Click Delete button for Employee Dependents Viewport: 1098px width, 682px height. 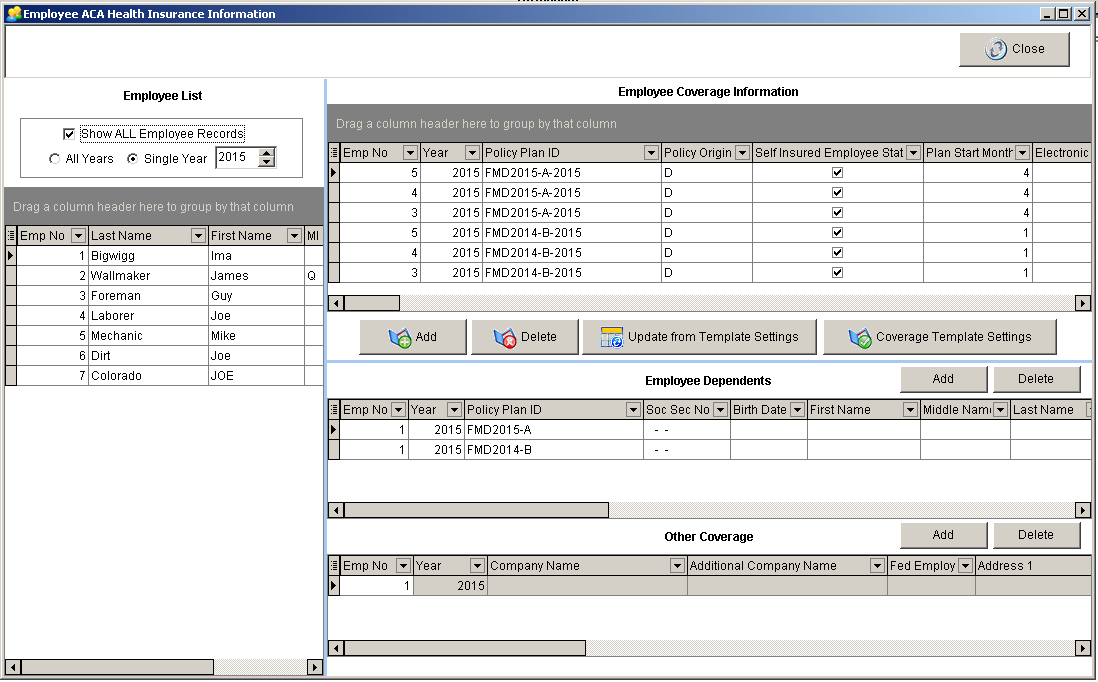coord(1036,379)
